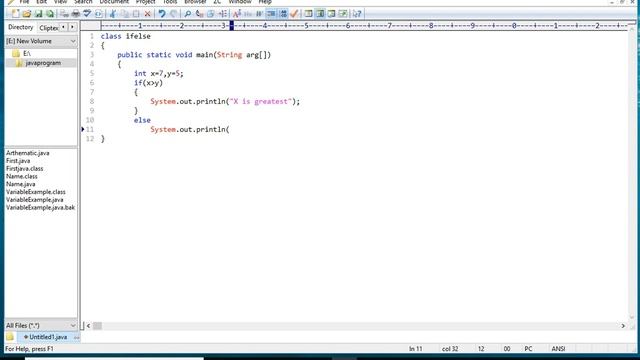Viewport: 640px width, 360px height.
Task: Select VariableExample.java.bak in file list
Action: tap(40, 207)
